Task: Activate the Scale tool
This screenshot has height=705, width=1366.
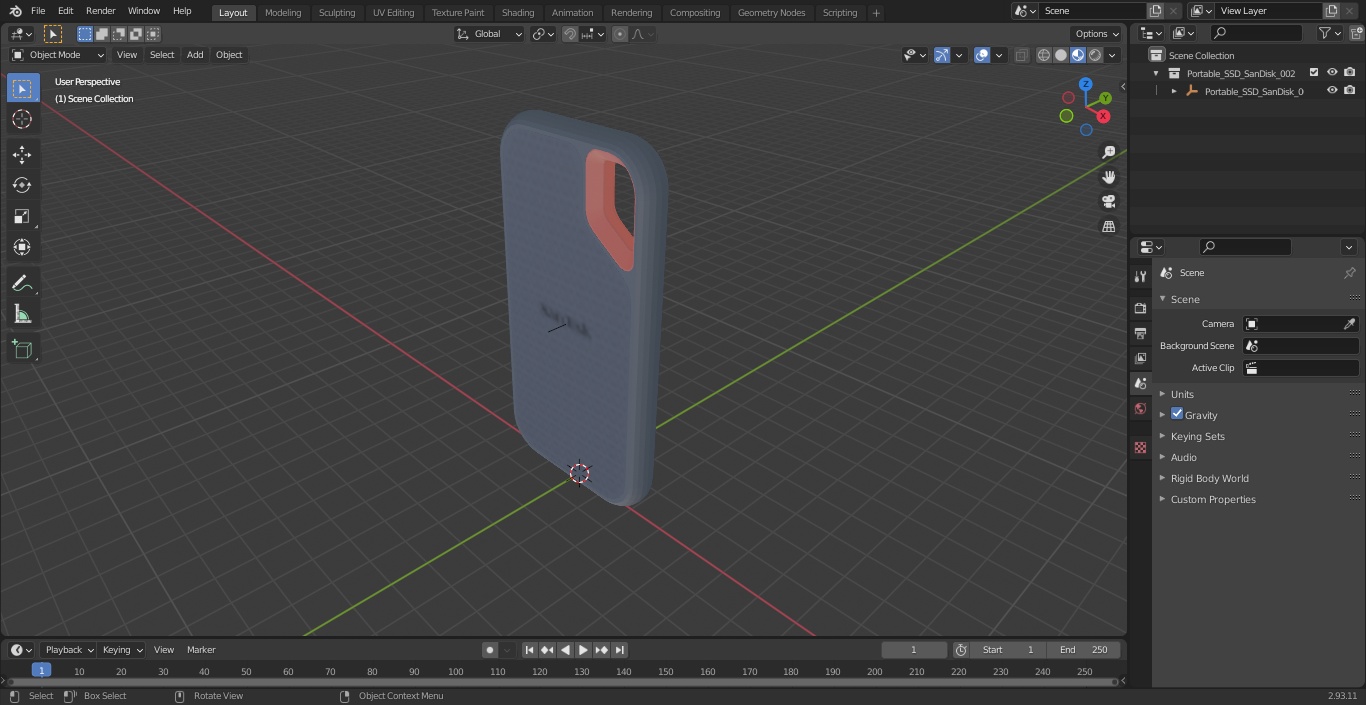Action: 22,216
